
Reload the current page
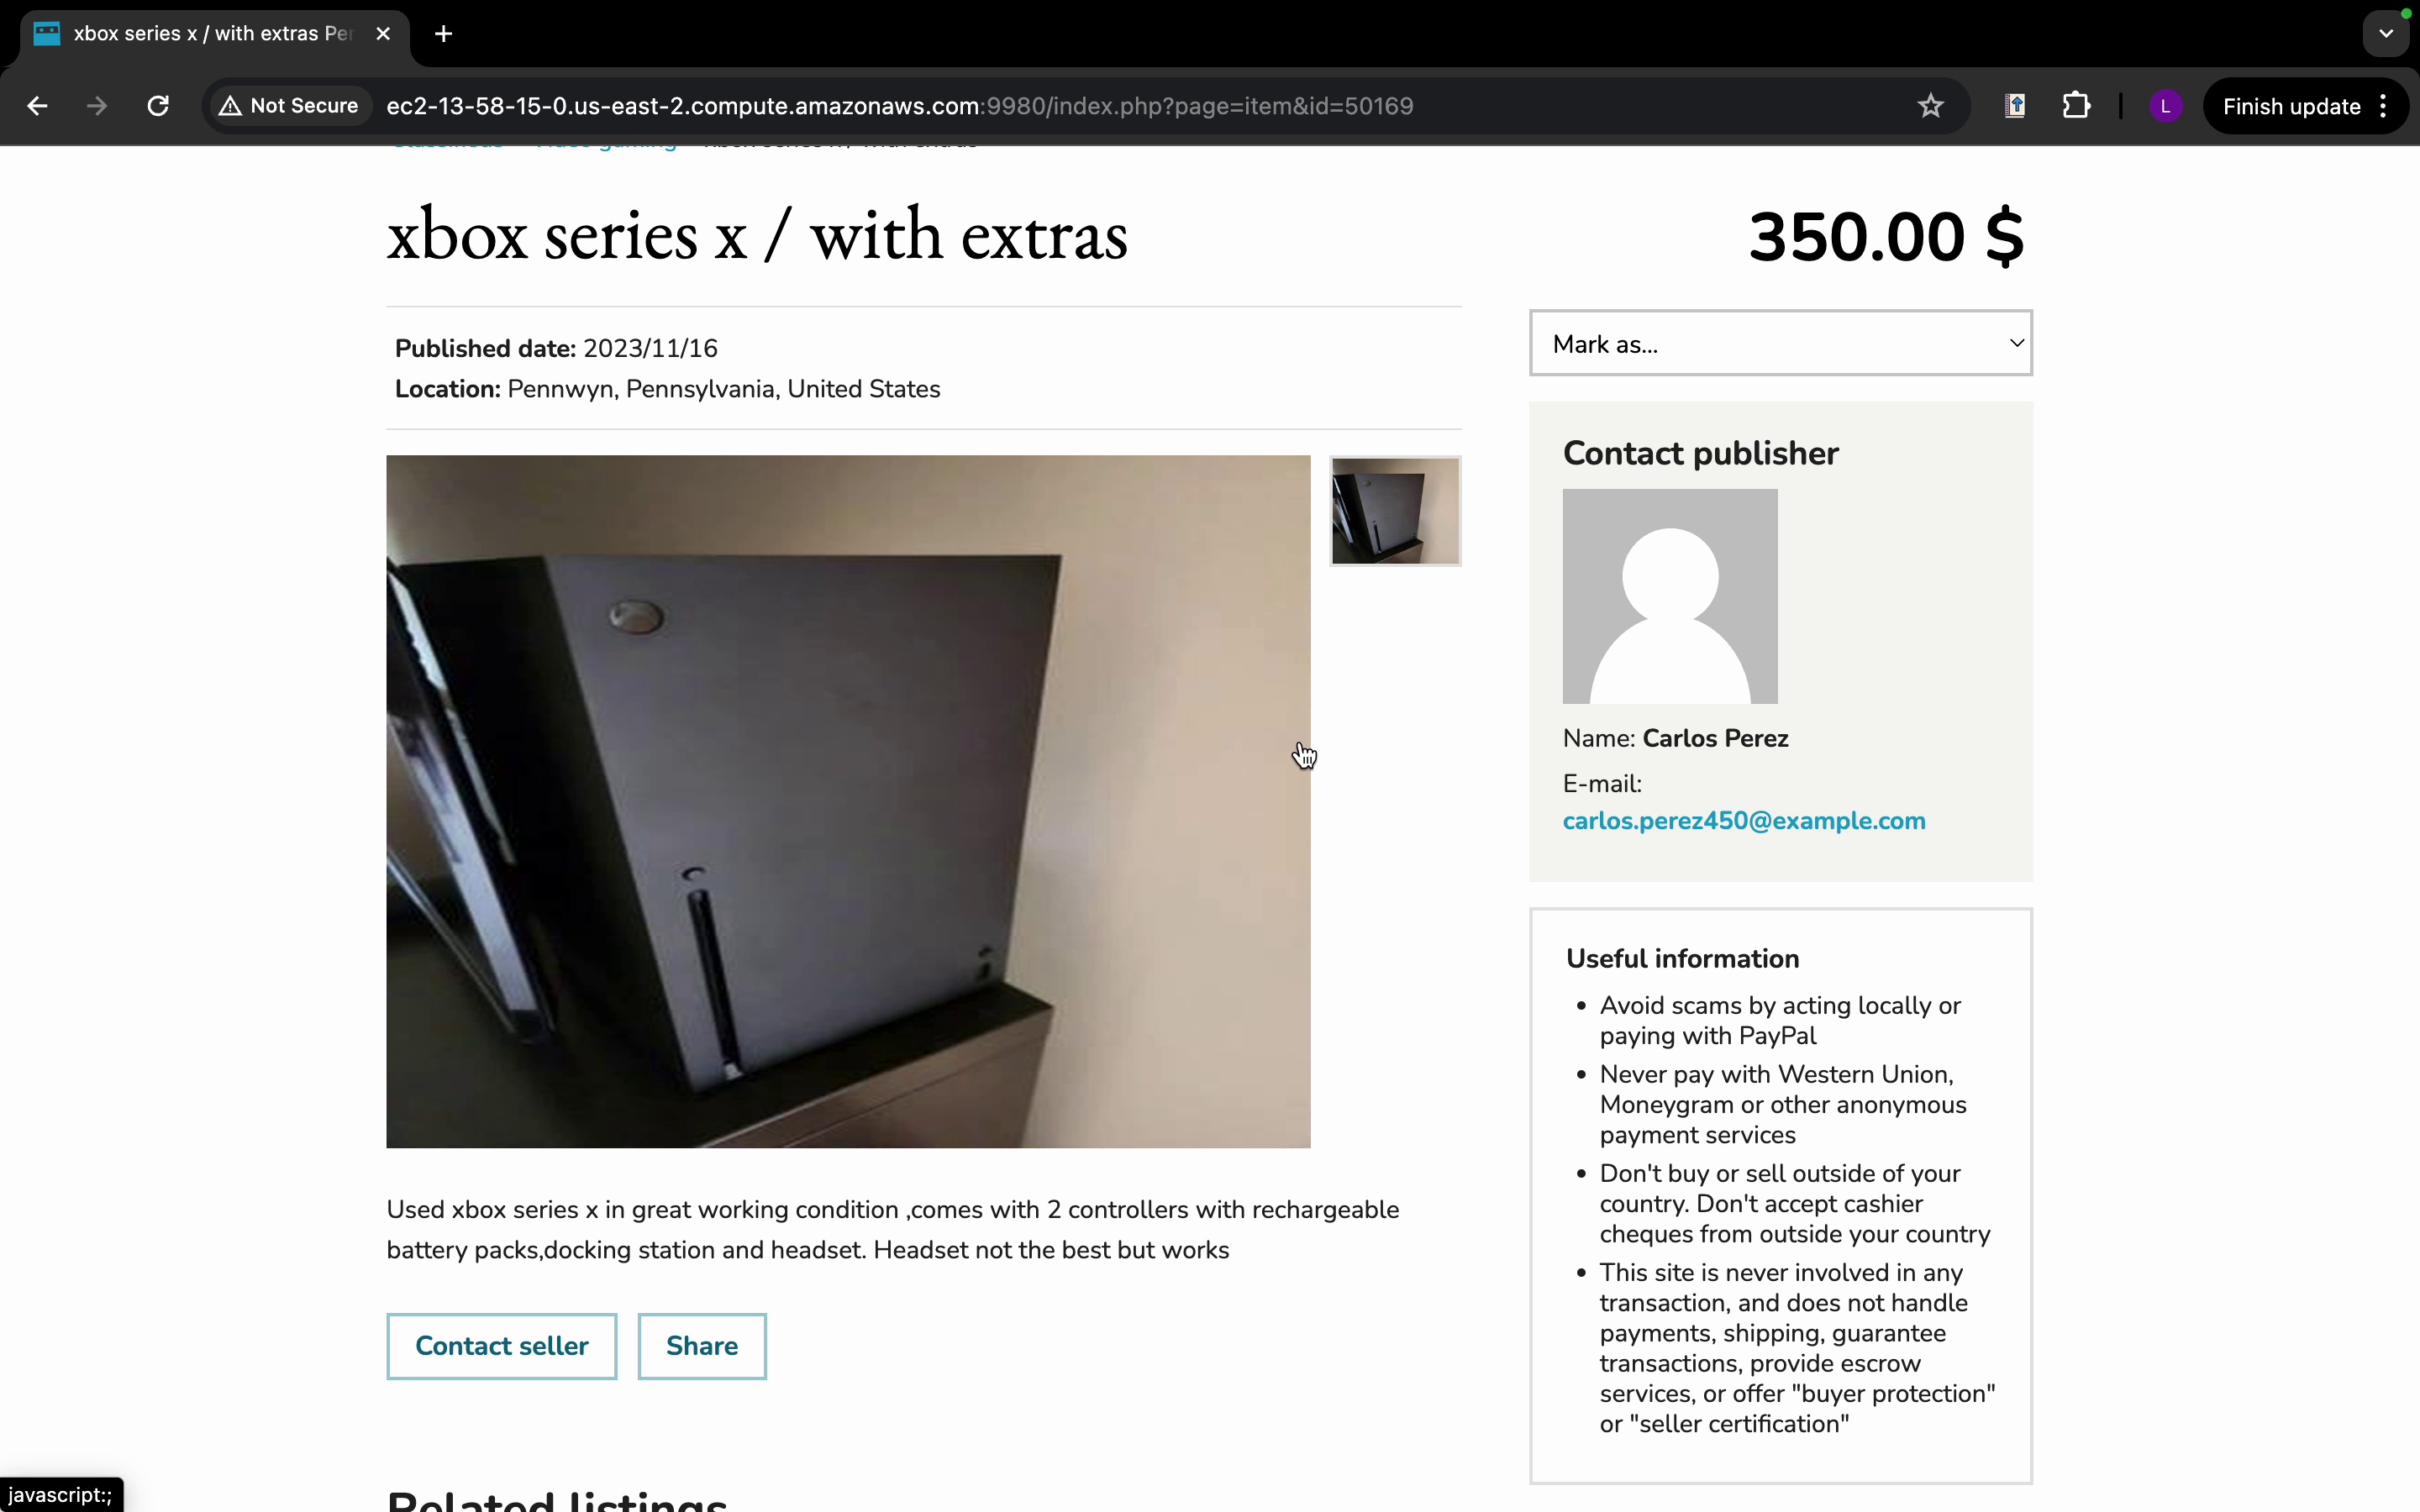(158, 106)
